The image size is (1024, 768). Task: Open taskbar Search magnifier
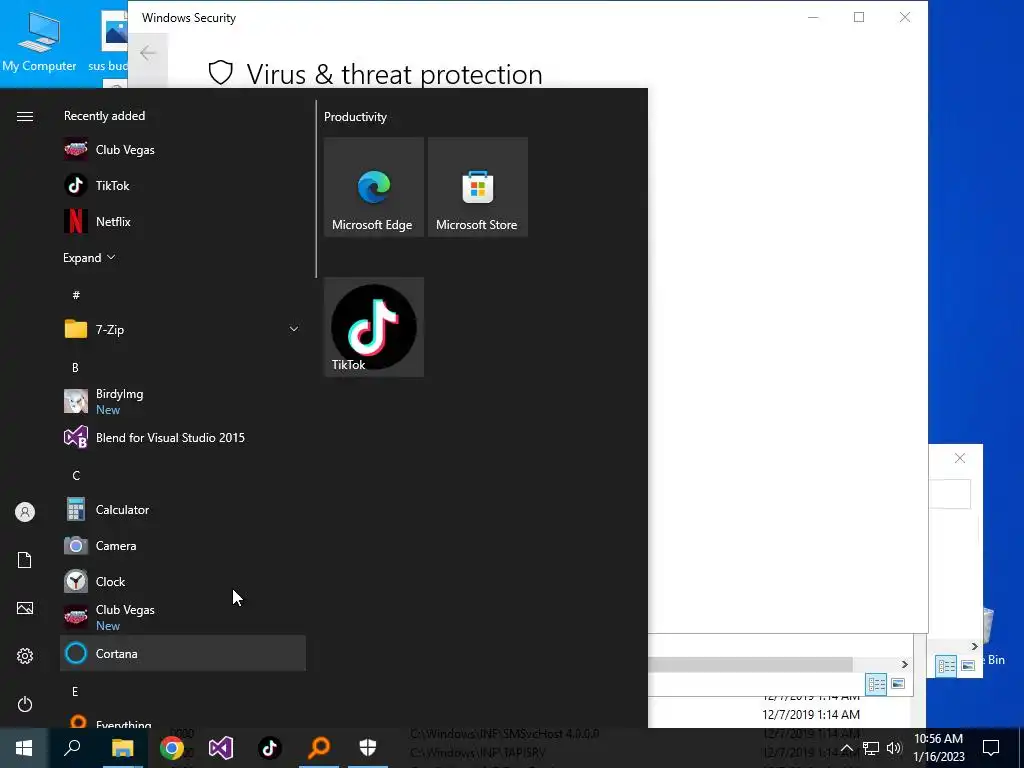[x=72, y=748]
